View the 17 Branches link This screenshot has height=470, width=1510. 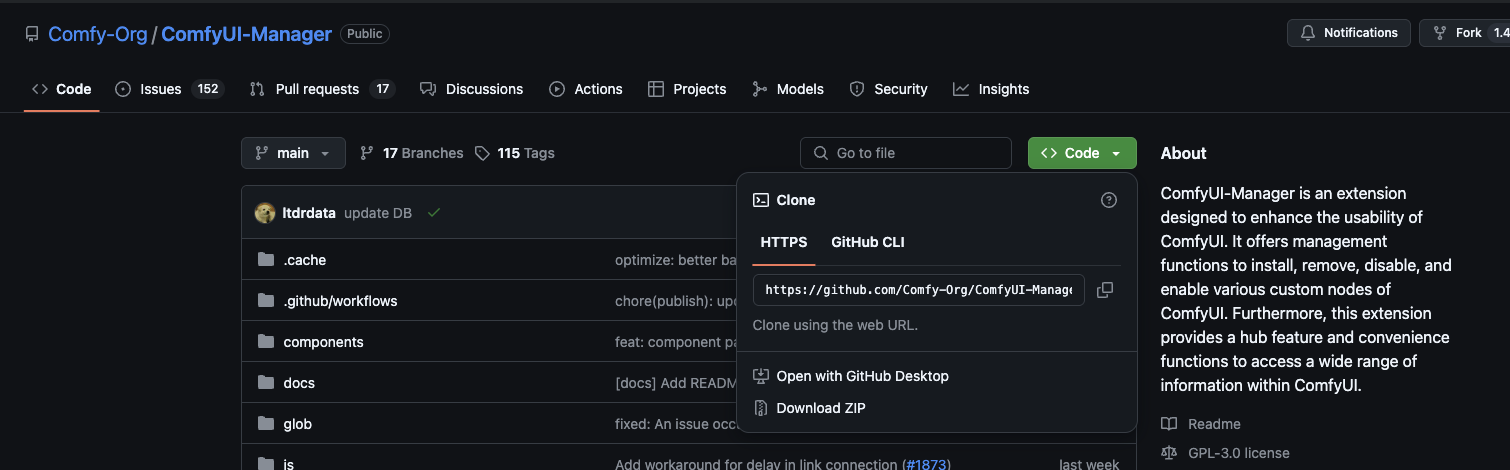coord(411,153)
